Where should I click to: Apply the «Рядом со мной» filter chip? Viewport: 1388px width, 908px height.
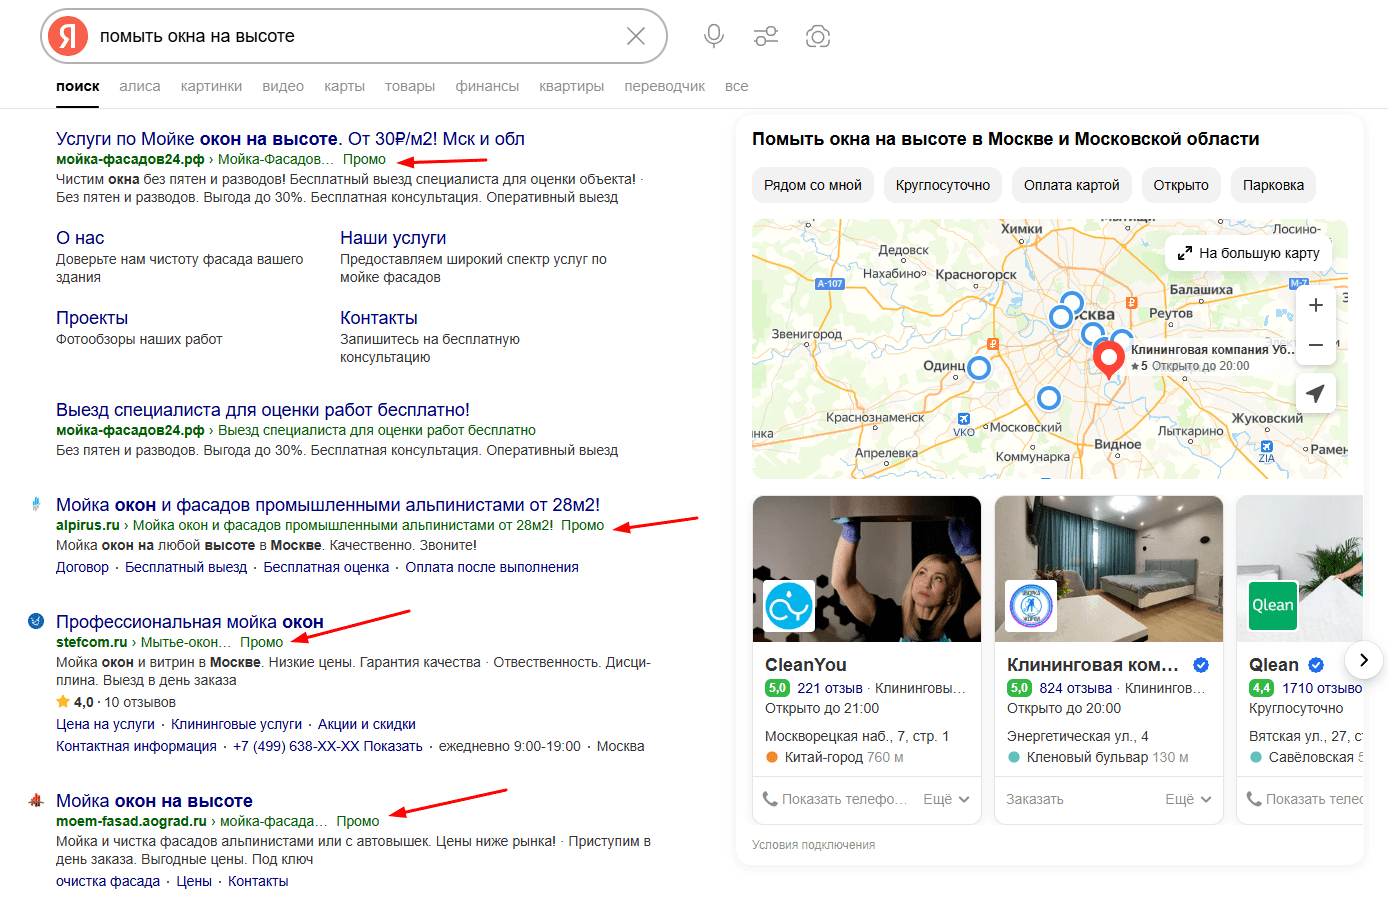(813, 185)
